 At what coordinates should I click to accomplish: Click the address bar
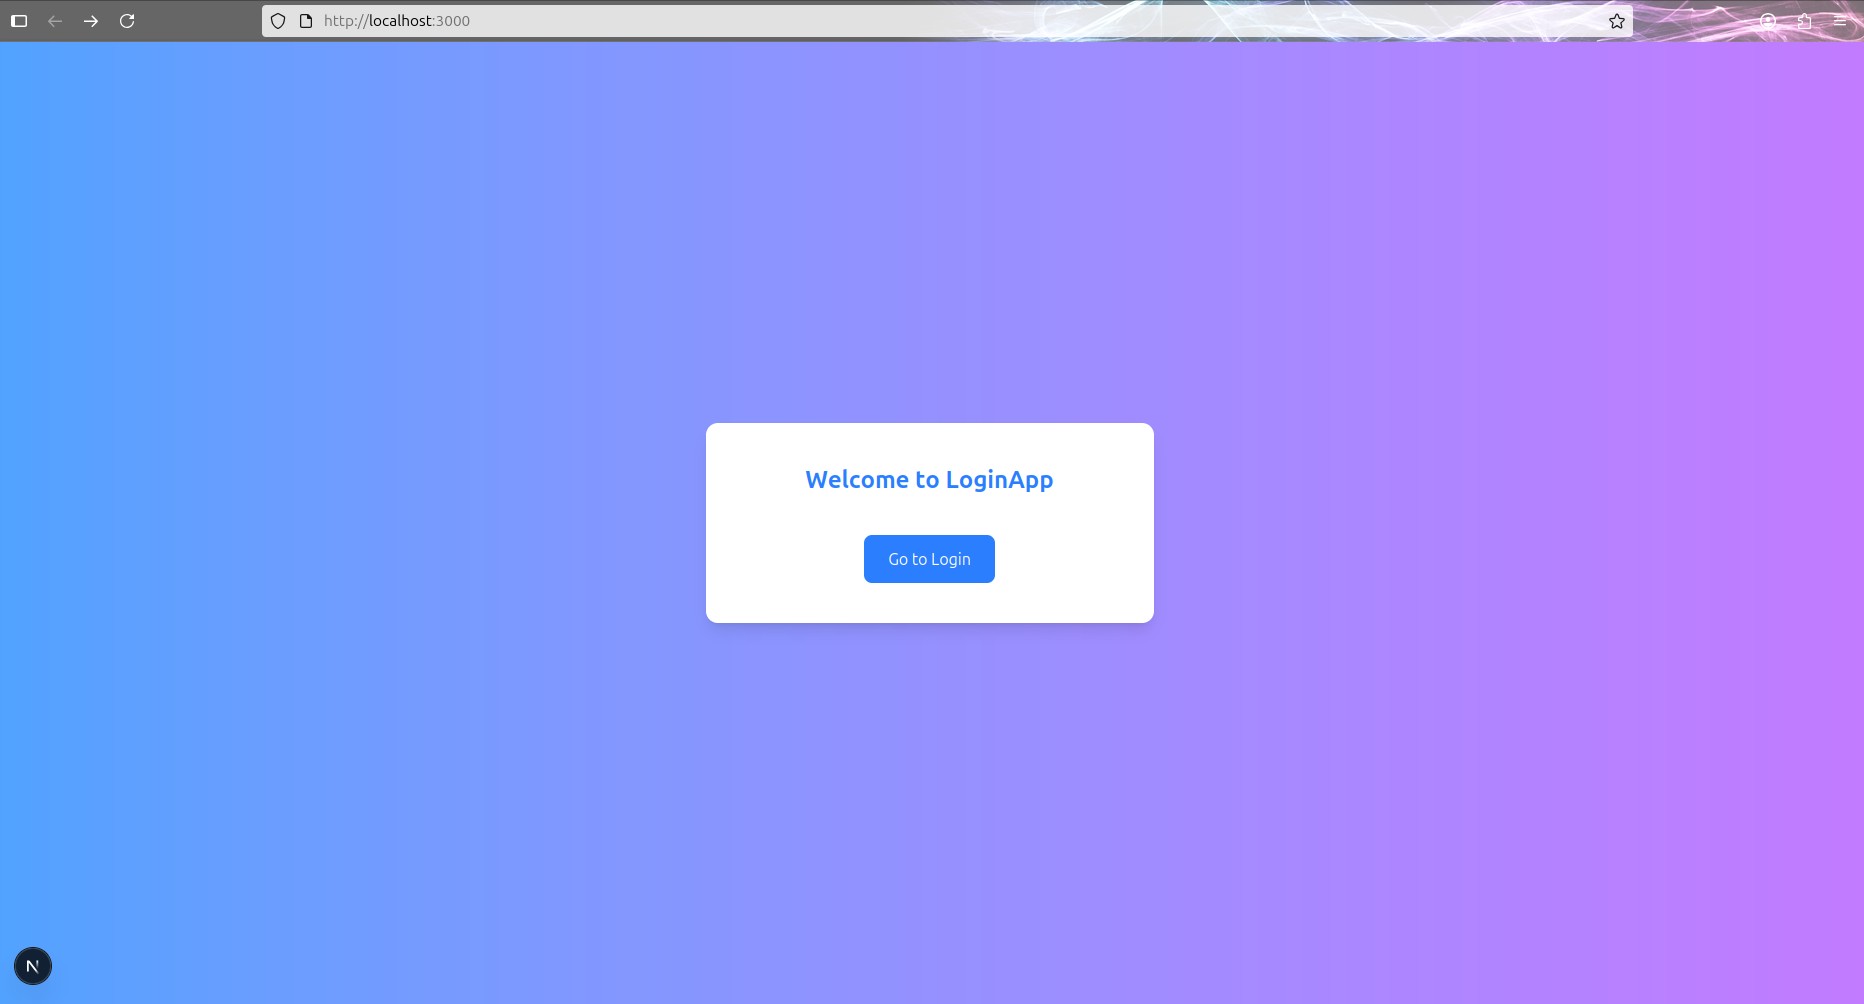700,20
